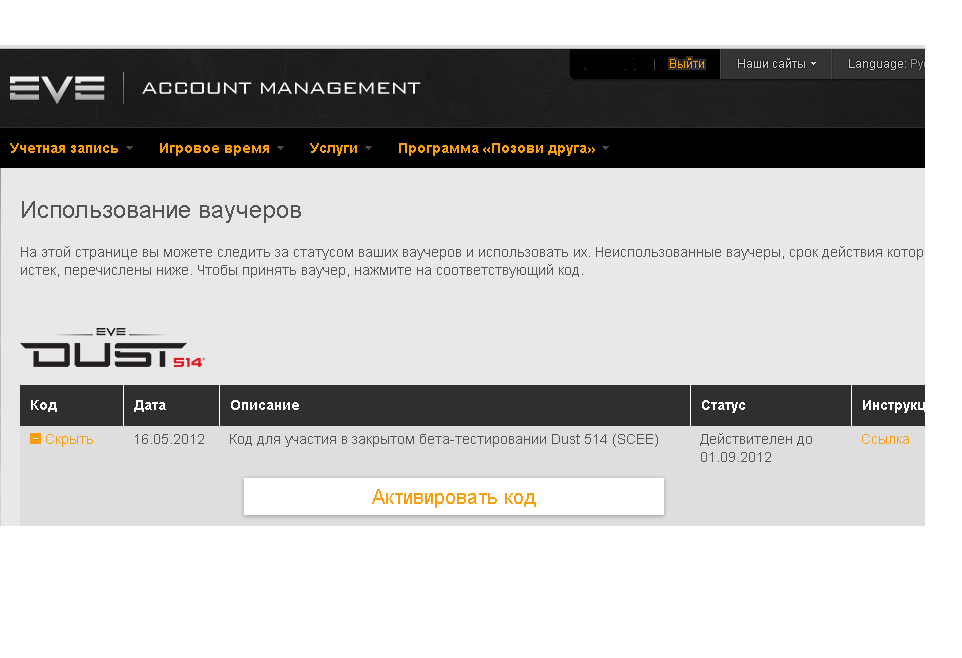Image resolution: width=962 pixels, height=658 pixels.
Task: Collapse voucher row via minus icon
Action: click(x=35, y=439)
